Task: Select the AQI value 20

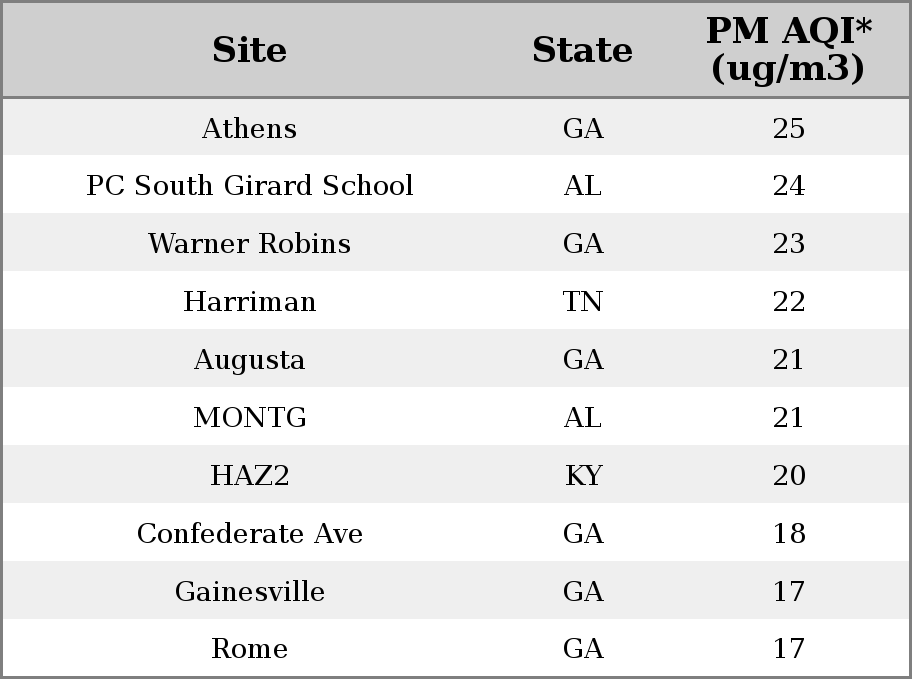Action: [789, 475]
